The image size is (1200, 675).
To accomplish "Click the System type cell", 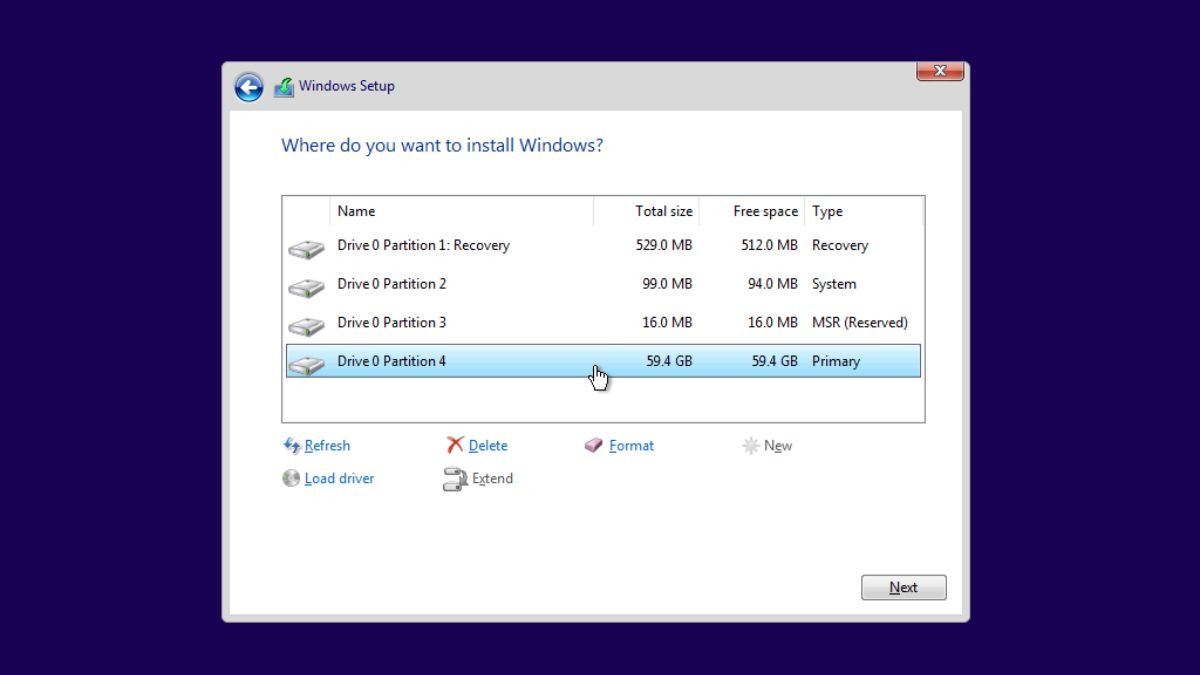I will 834,284.
